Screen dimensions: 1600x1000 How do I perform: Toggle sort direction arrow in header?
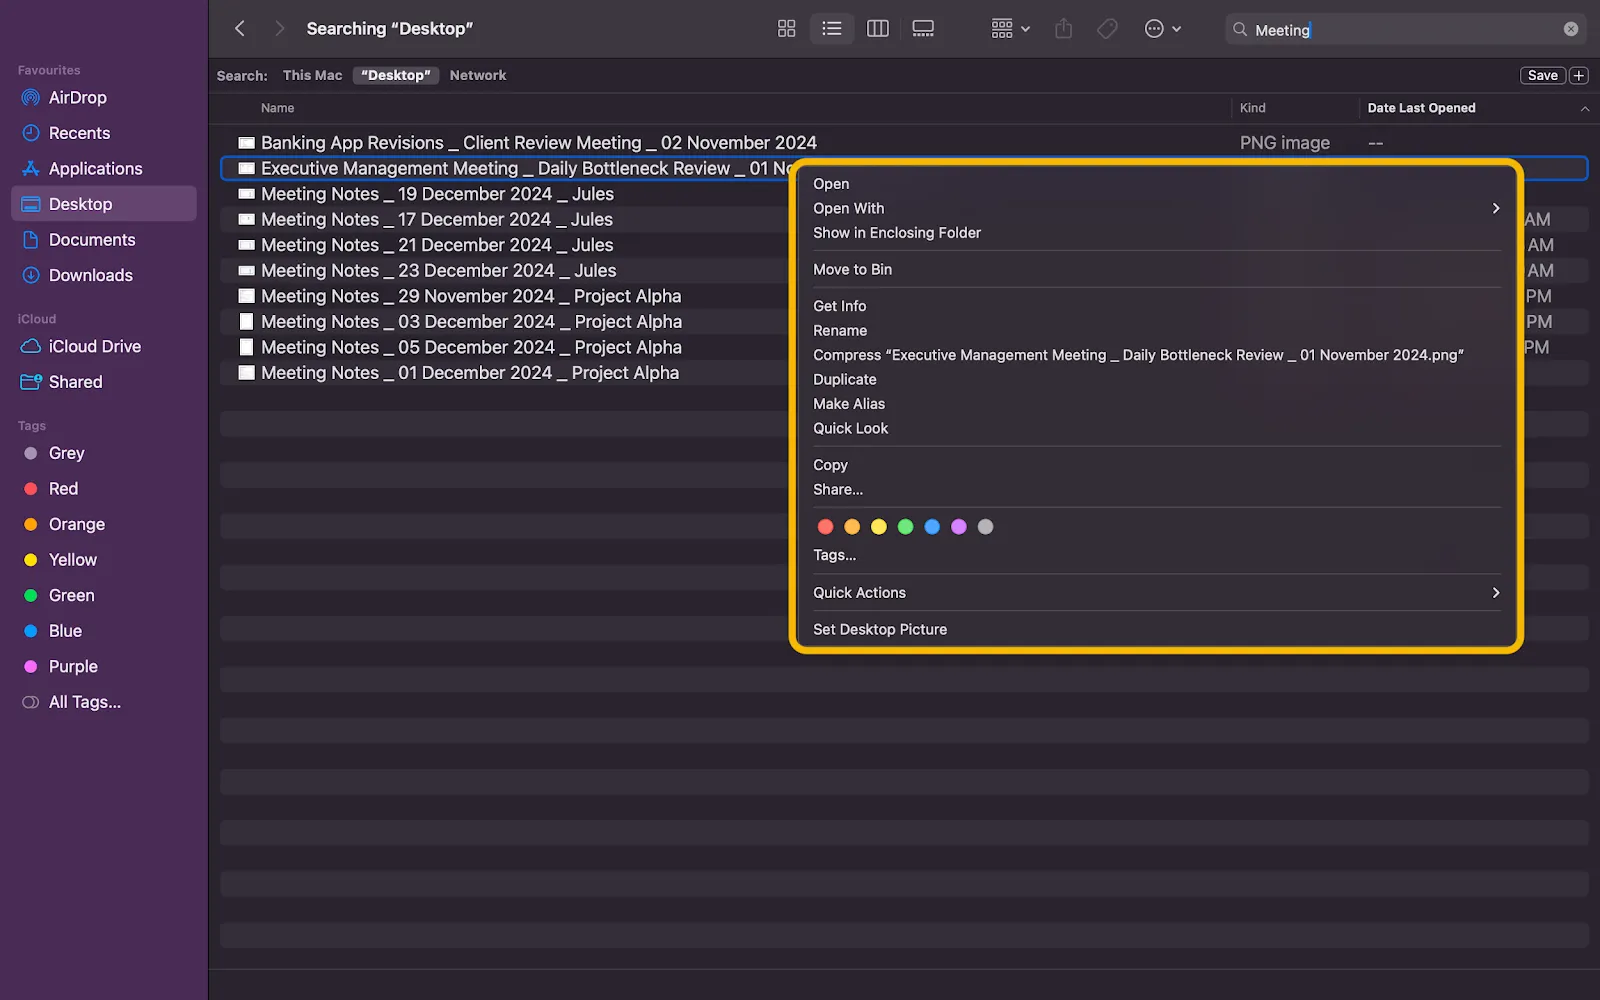point(1584,108)
